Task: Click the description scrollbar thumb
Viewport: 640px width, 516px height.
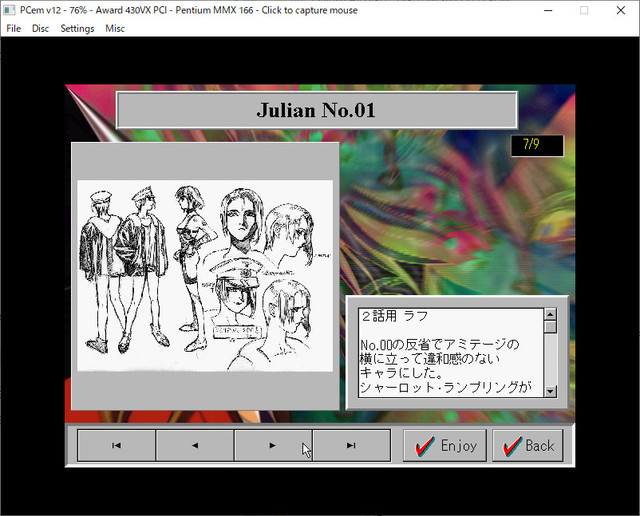Action: (551, 327)
